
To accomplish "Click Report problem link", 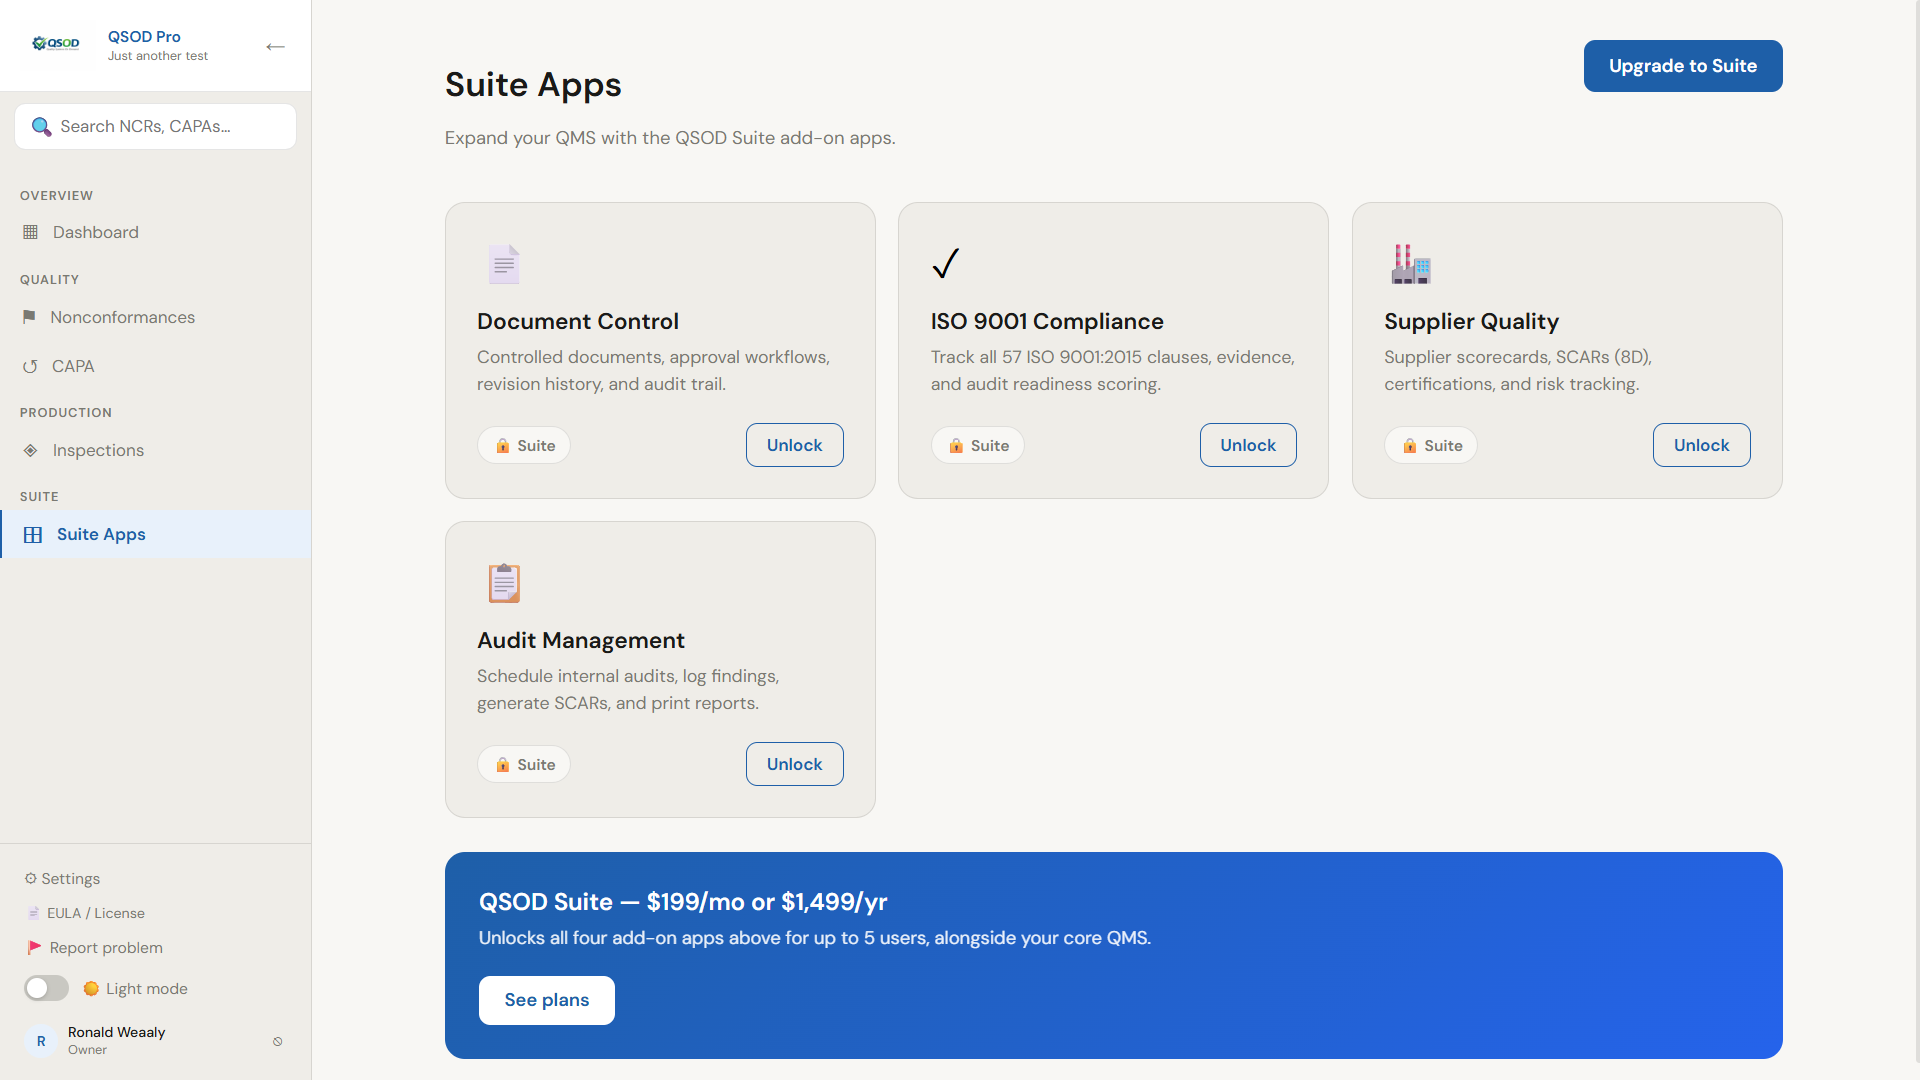I will click(x=95, y=947).
